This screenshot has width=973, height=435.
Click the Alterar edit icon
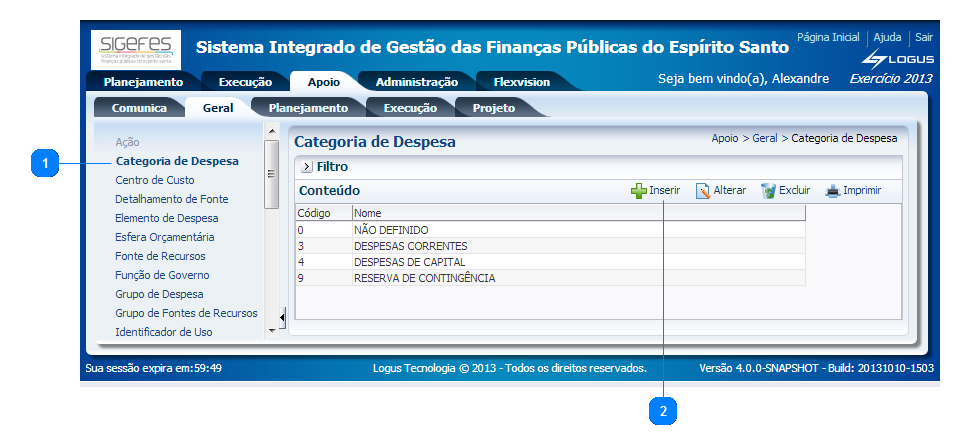(x=703, y=191)
